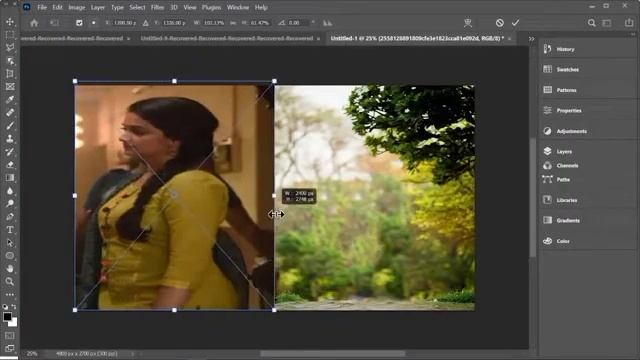
Task: Open the Layer menu
Action: point(98,7)
